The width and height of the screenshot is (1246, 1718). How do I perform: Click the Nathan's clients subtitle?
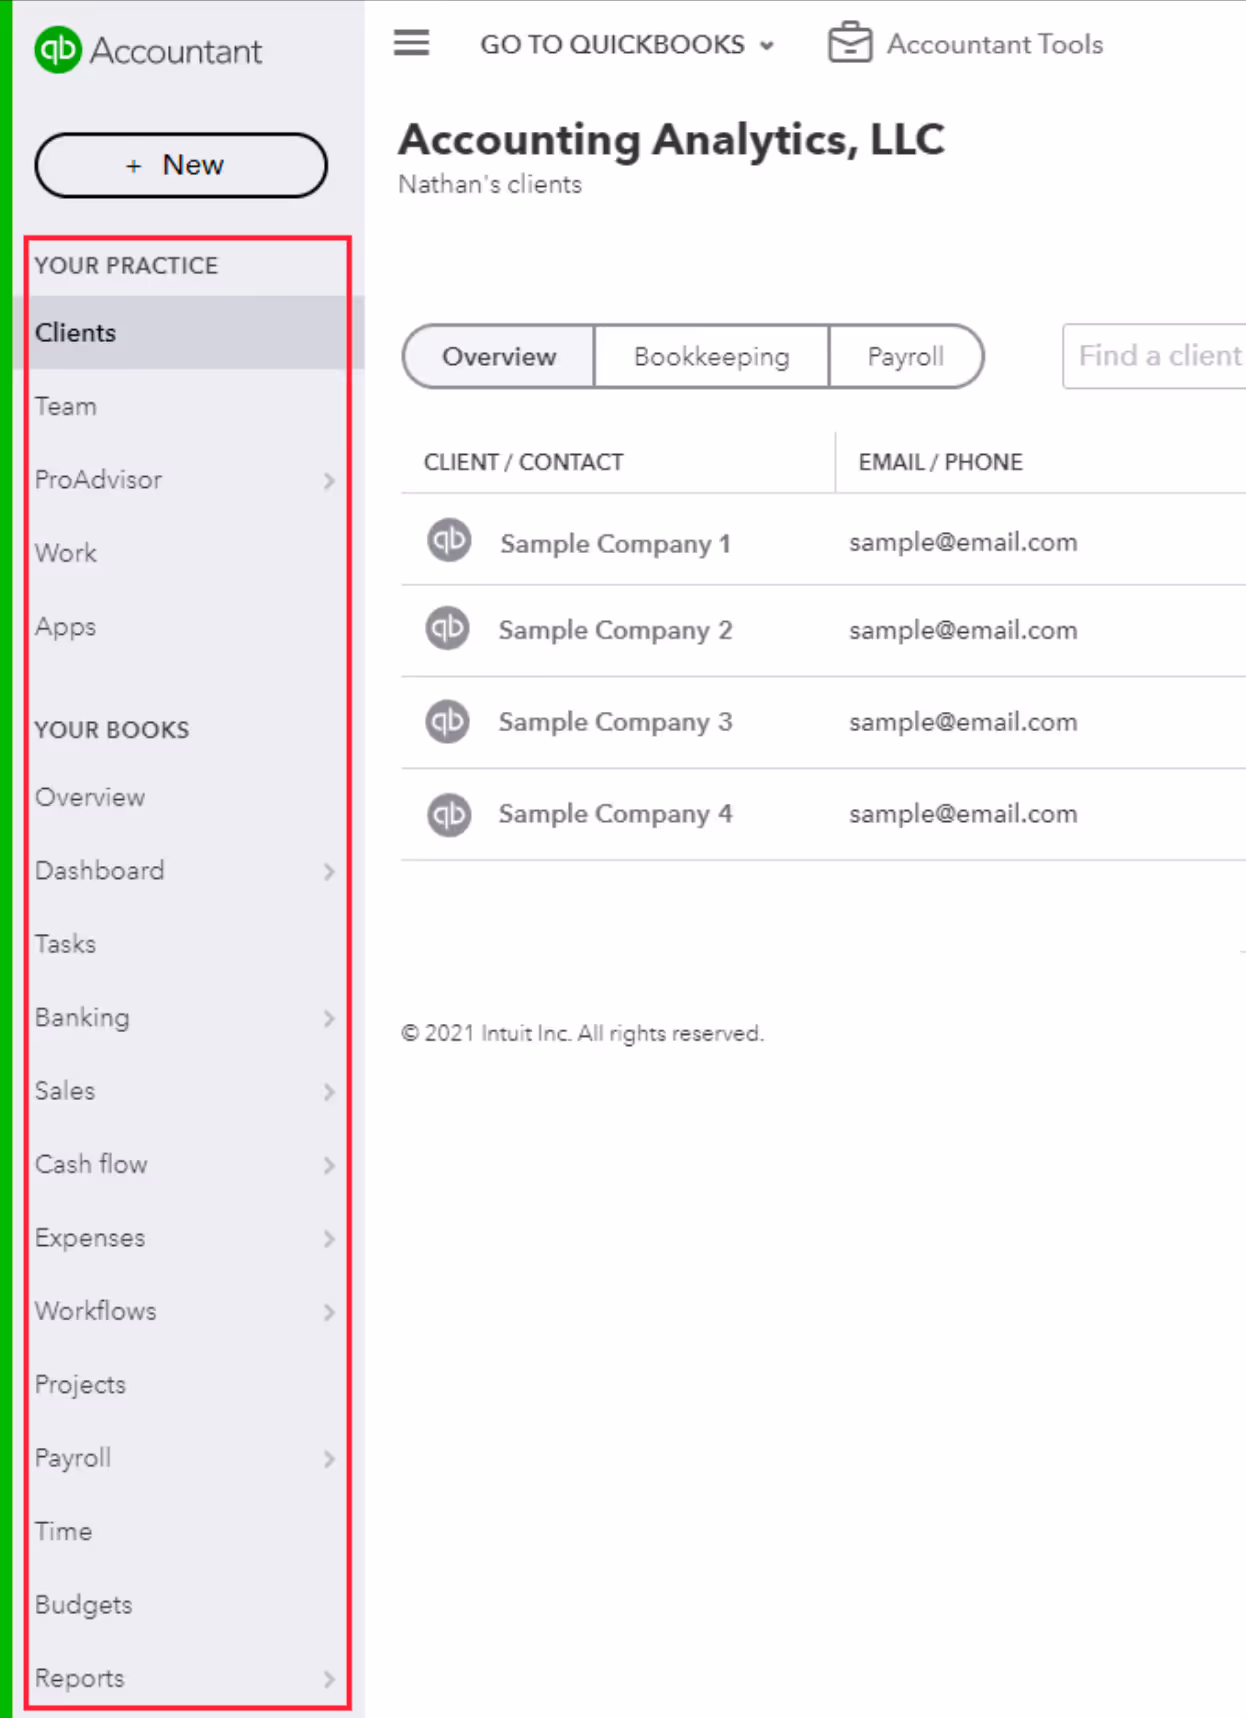click(x=490, y=185)
